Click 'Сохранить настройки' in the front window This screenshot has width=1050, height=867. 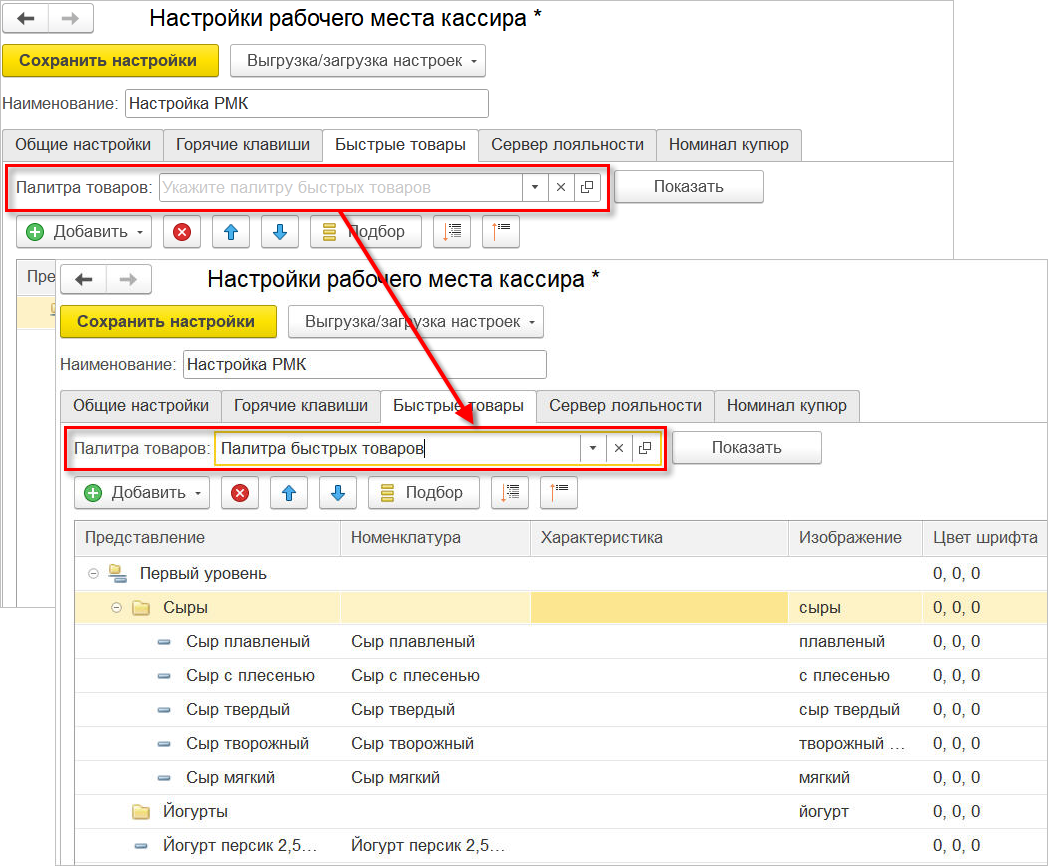[166, 322]
